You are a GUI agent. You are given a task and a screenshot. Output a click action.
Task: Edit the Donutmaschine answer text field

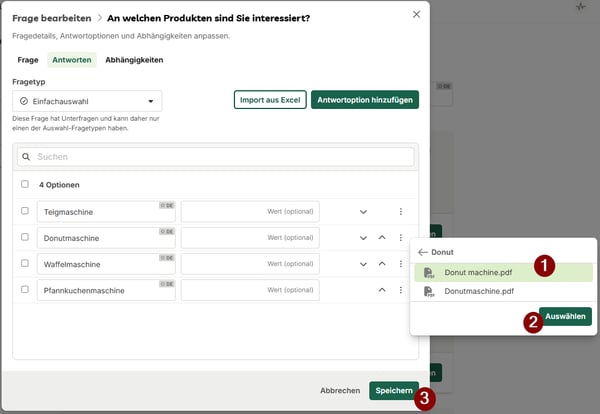point(106,238)
